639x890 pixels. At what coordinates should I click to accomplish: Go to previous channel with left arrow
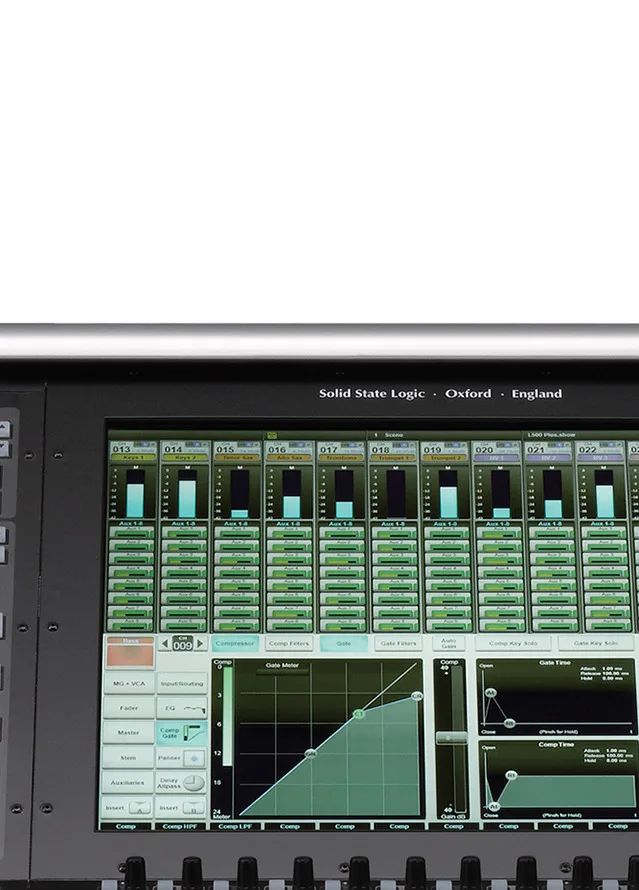point(165,644)
